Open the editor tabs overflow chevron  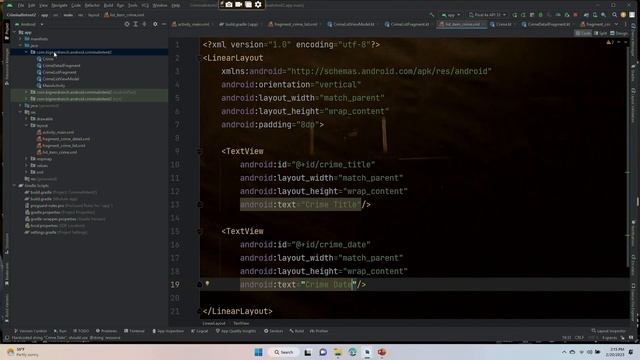(x=616, y=24)
